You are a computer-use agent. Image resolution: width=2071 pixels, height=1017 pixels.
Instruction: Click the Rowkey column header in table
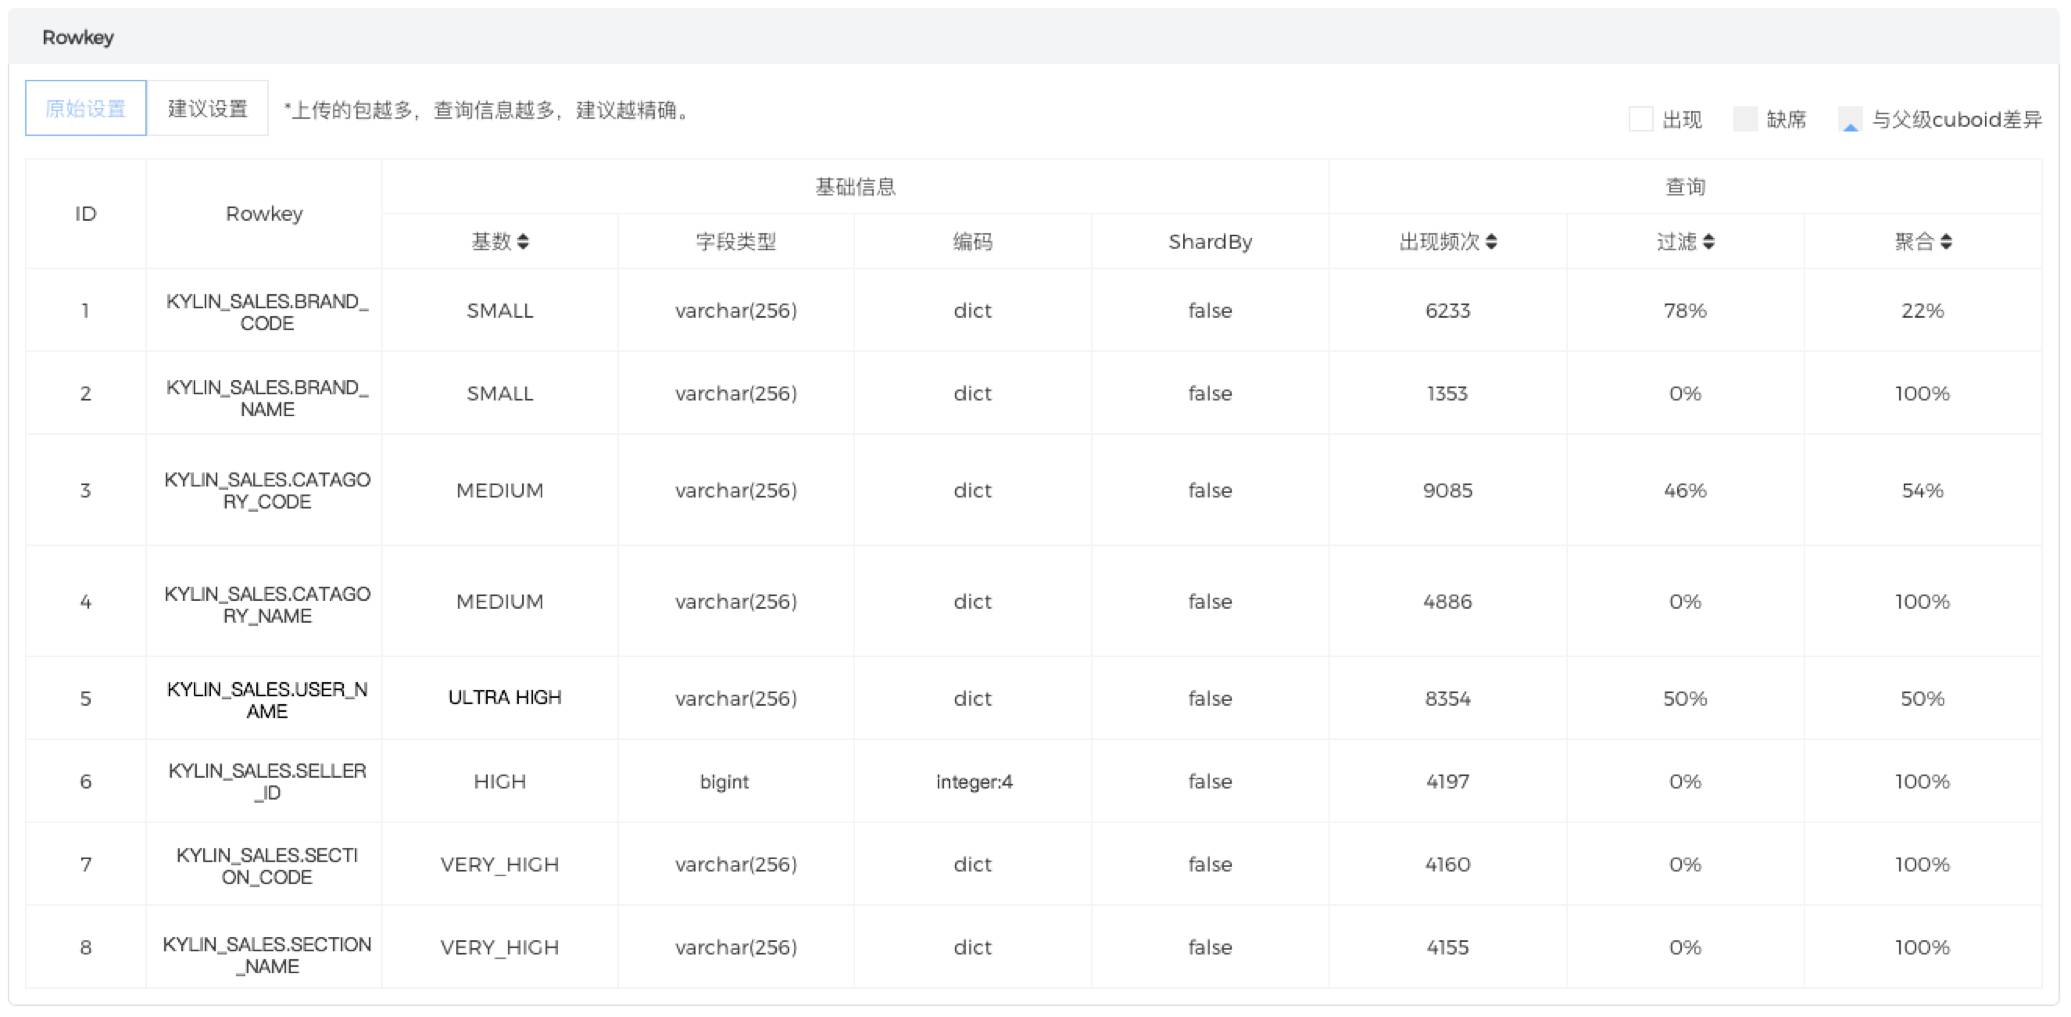(264, 213)
